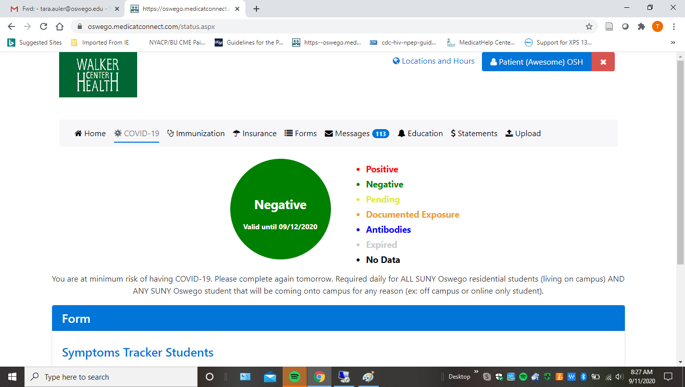This screenshot has width=685, height=387.
Task: Open the Forms section
Action: [x=301, y=133]
